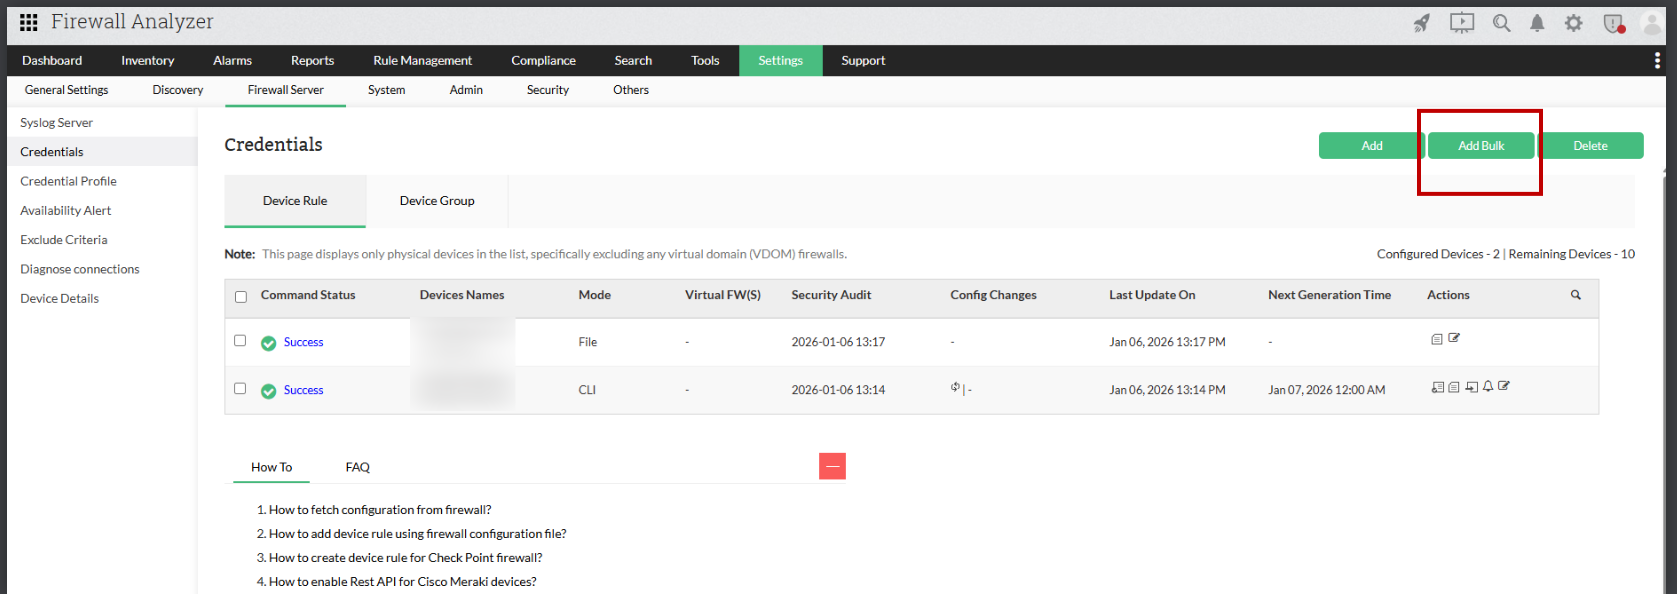The image size is (1677, 594).
Task: Open Device Details in sidebar
Action: 59,299
